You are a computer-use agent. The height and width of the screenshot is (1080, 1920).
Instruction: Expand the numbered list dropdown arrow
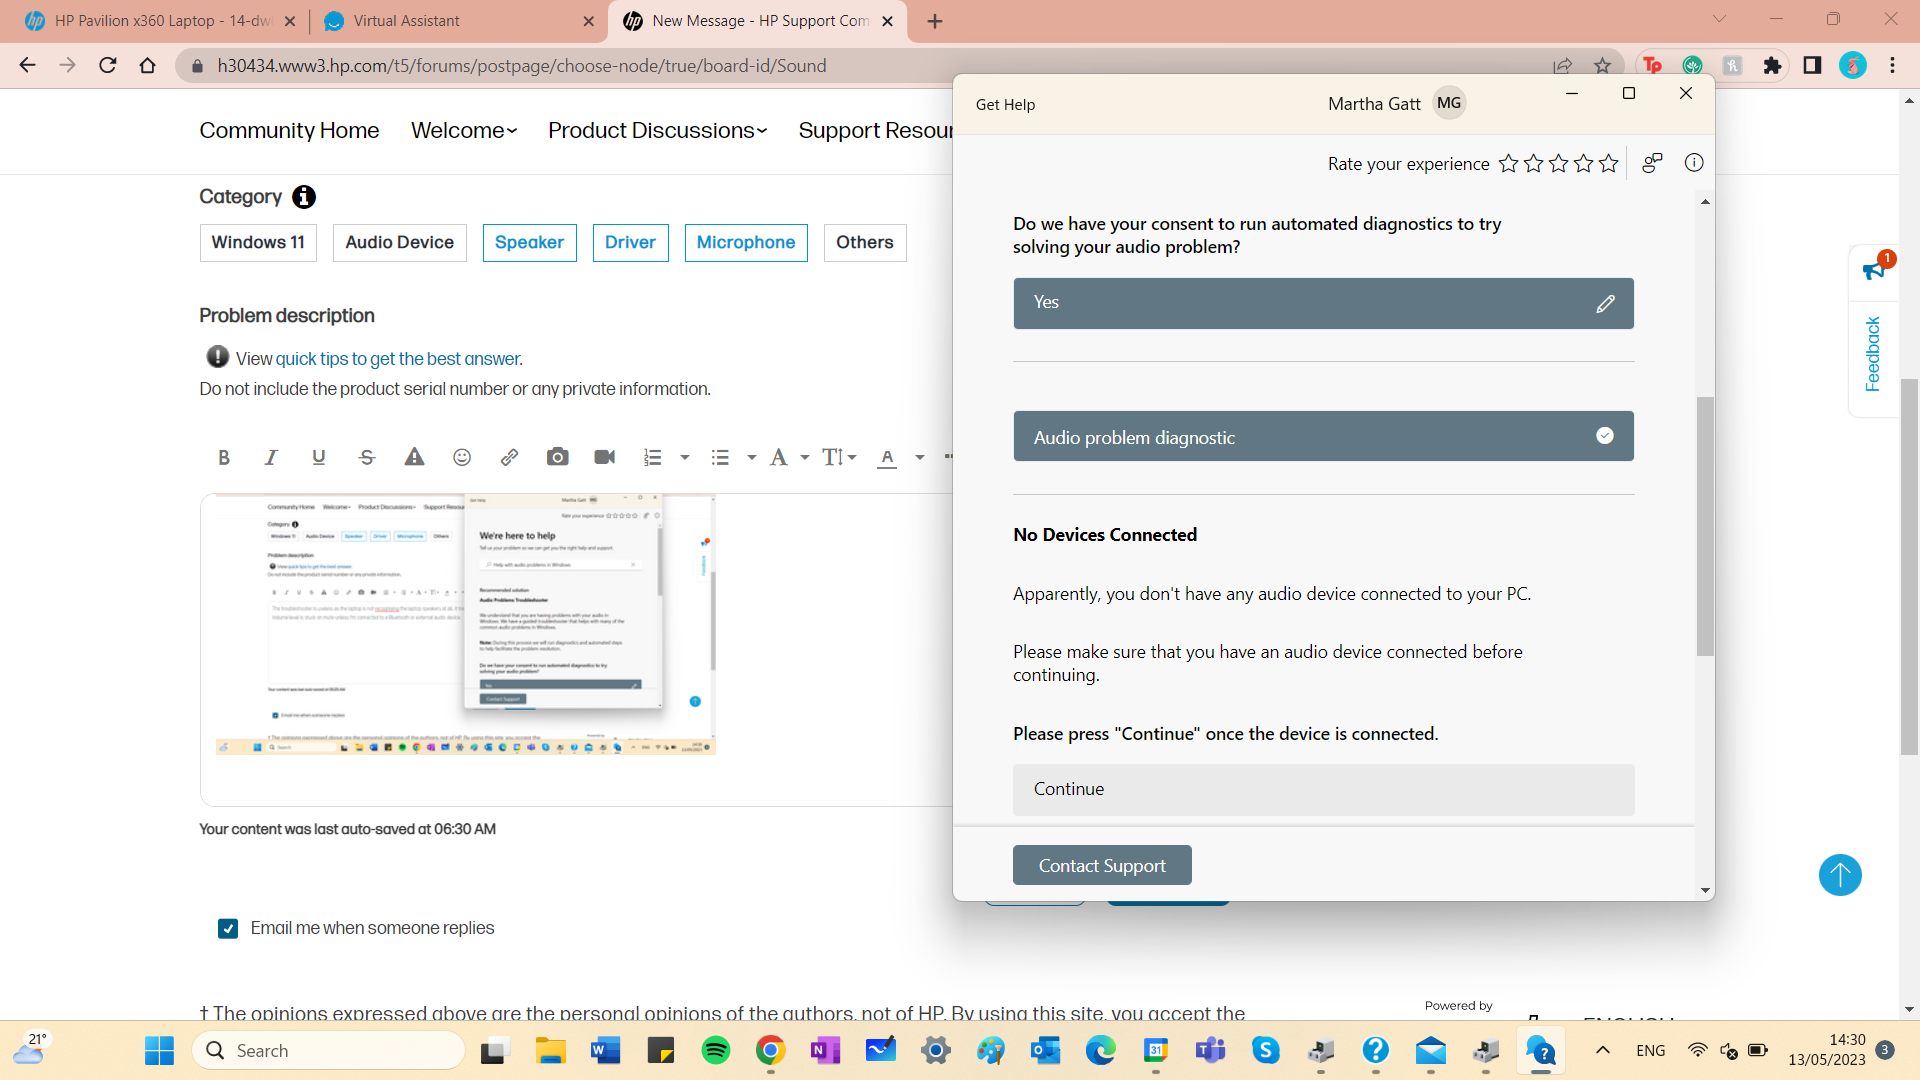point(685,458)
